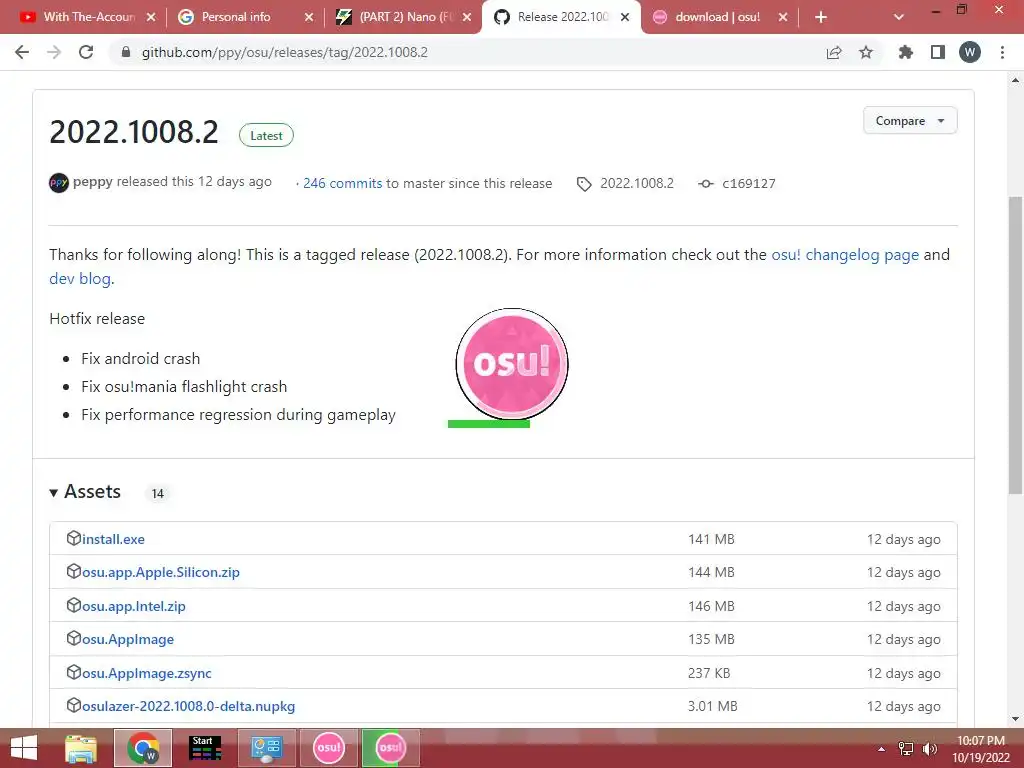This screenshot has width=1024, height=768.
Task: Open the pink osu! taskbar app
Action: coord(328,748)
